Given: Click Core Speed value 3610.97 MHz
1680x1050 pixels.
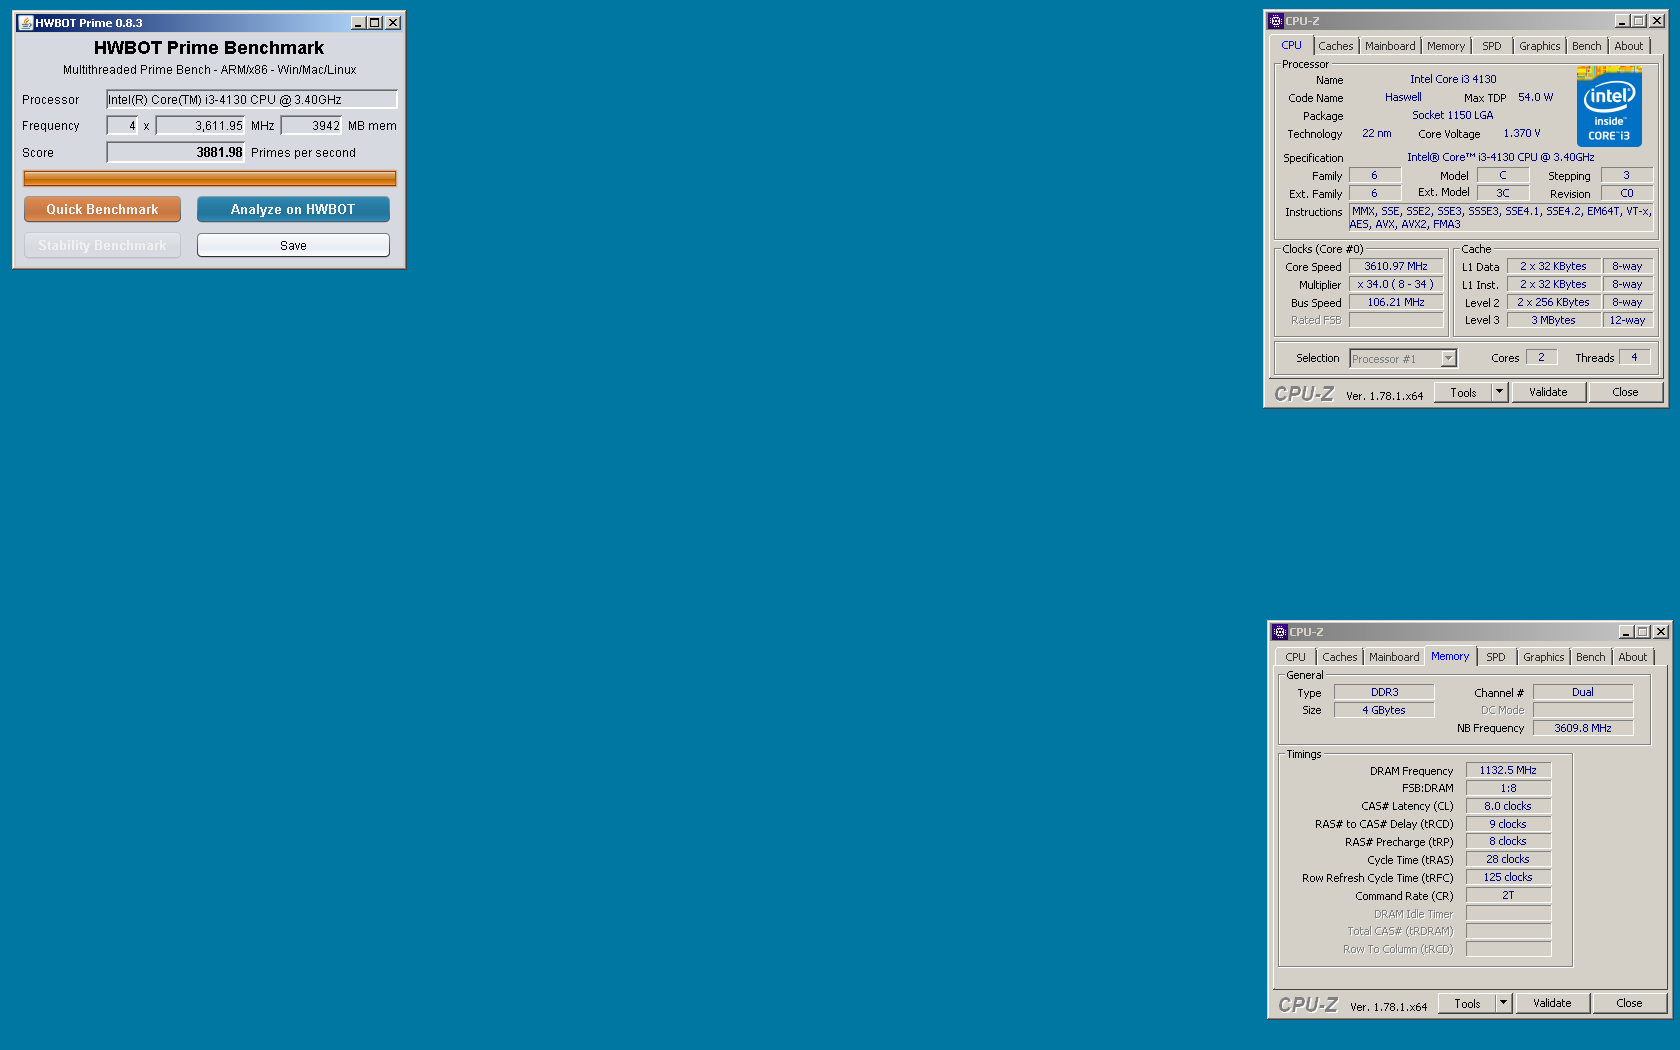Looking at the screenshot, I should point(1396,266).
